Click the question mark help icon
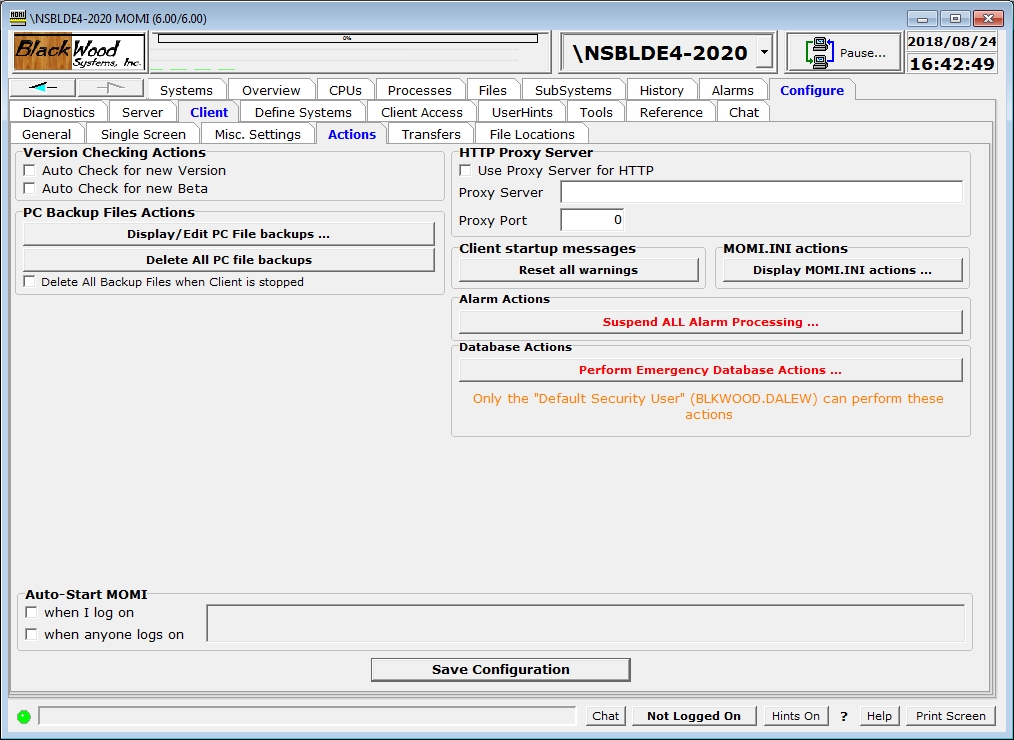 coord(844,716)
